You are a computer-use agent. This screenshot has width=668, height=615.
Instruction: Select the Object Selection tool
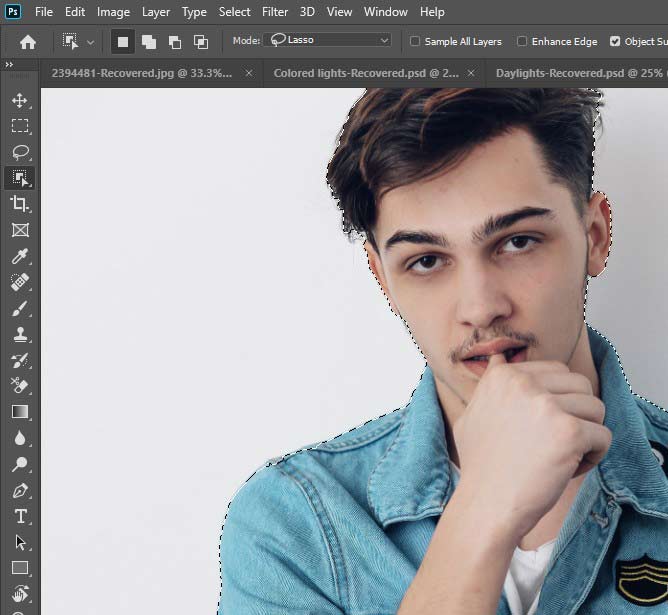coord(20,178)
